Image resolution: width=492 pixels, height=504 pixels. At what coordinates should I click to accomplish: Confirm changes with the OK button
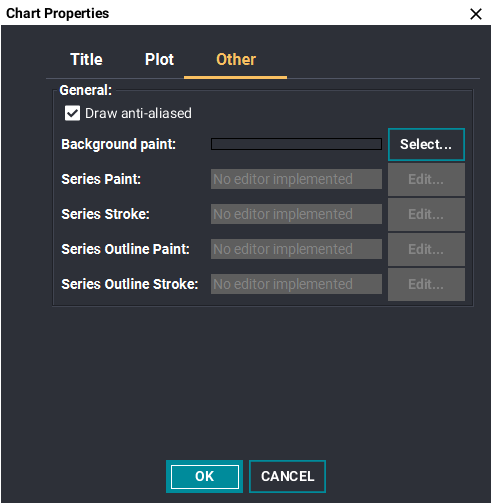[x=204, y=477]
